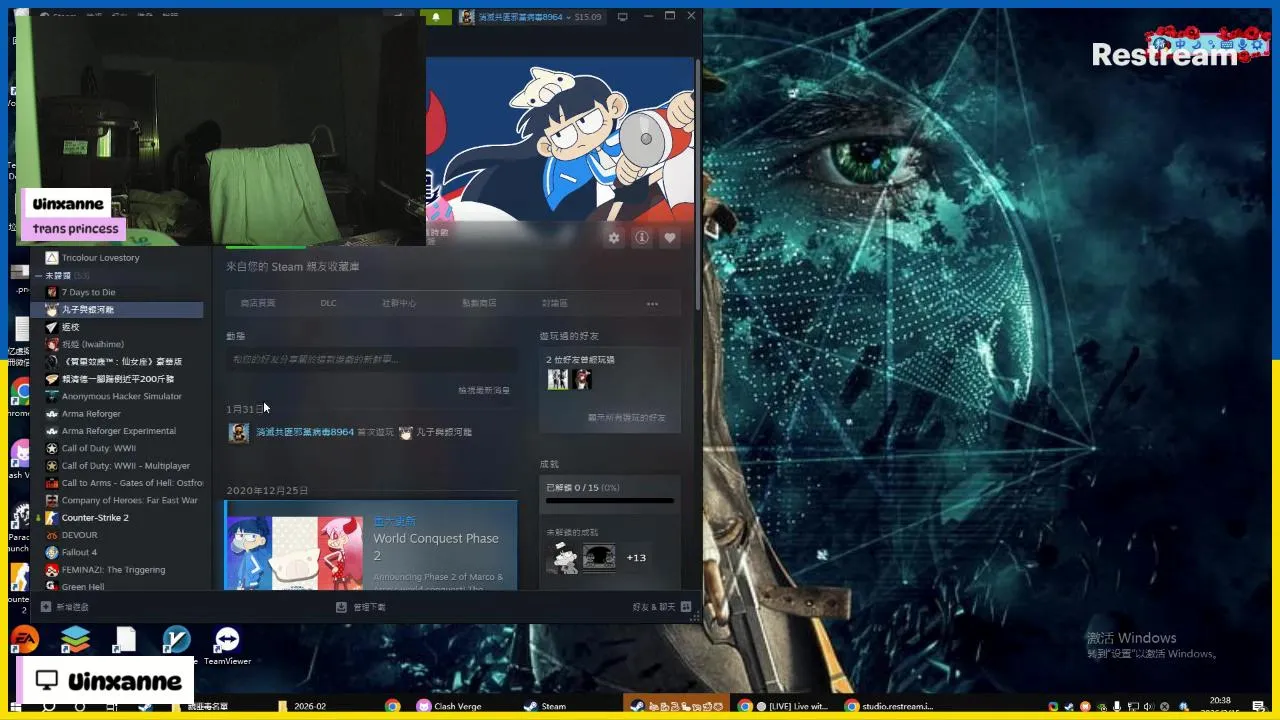Switch to Steam taskbar item

pyautogui.click(x=547, y=706)
